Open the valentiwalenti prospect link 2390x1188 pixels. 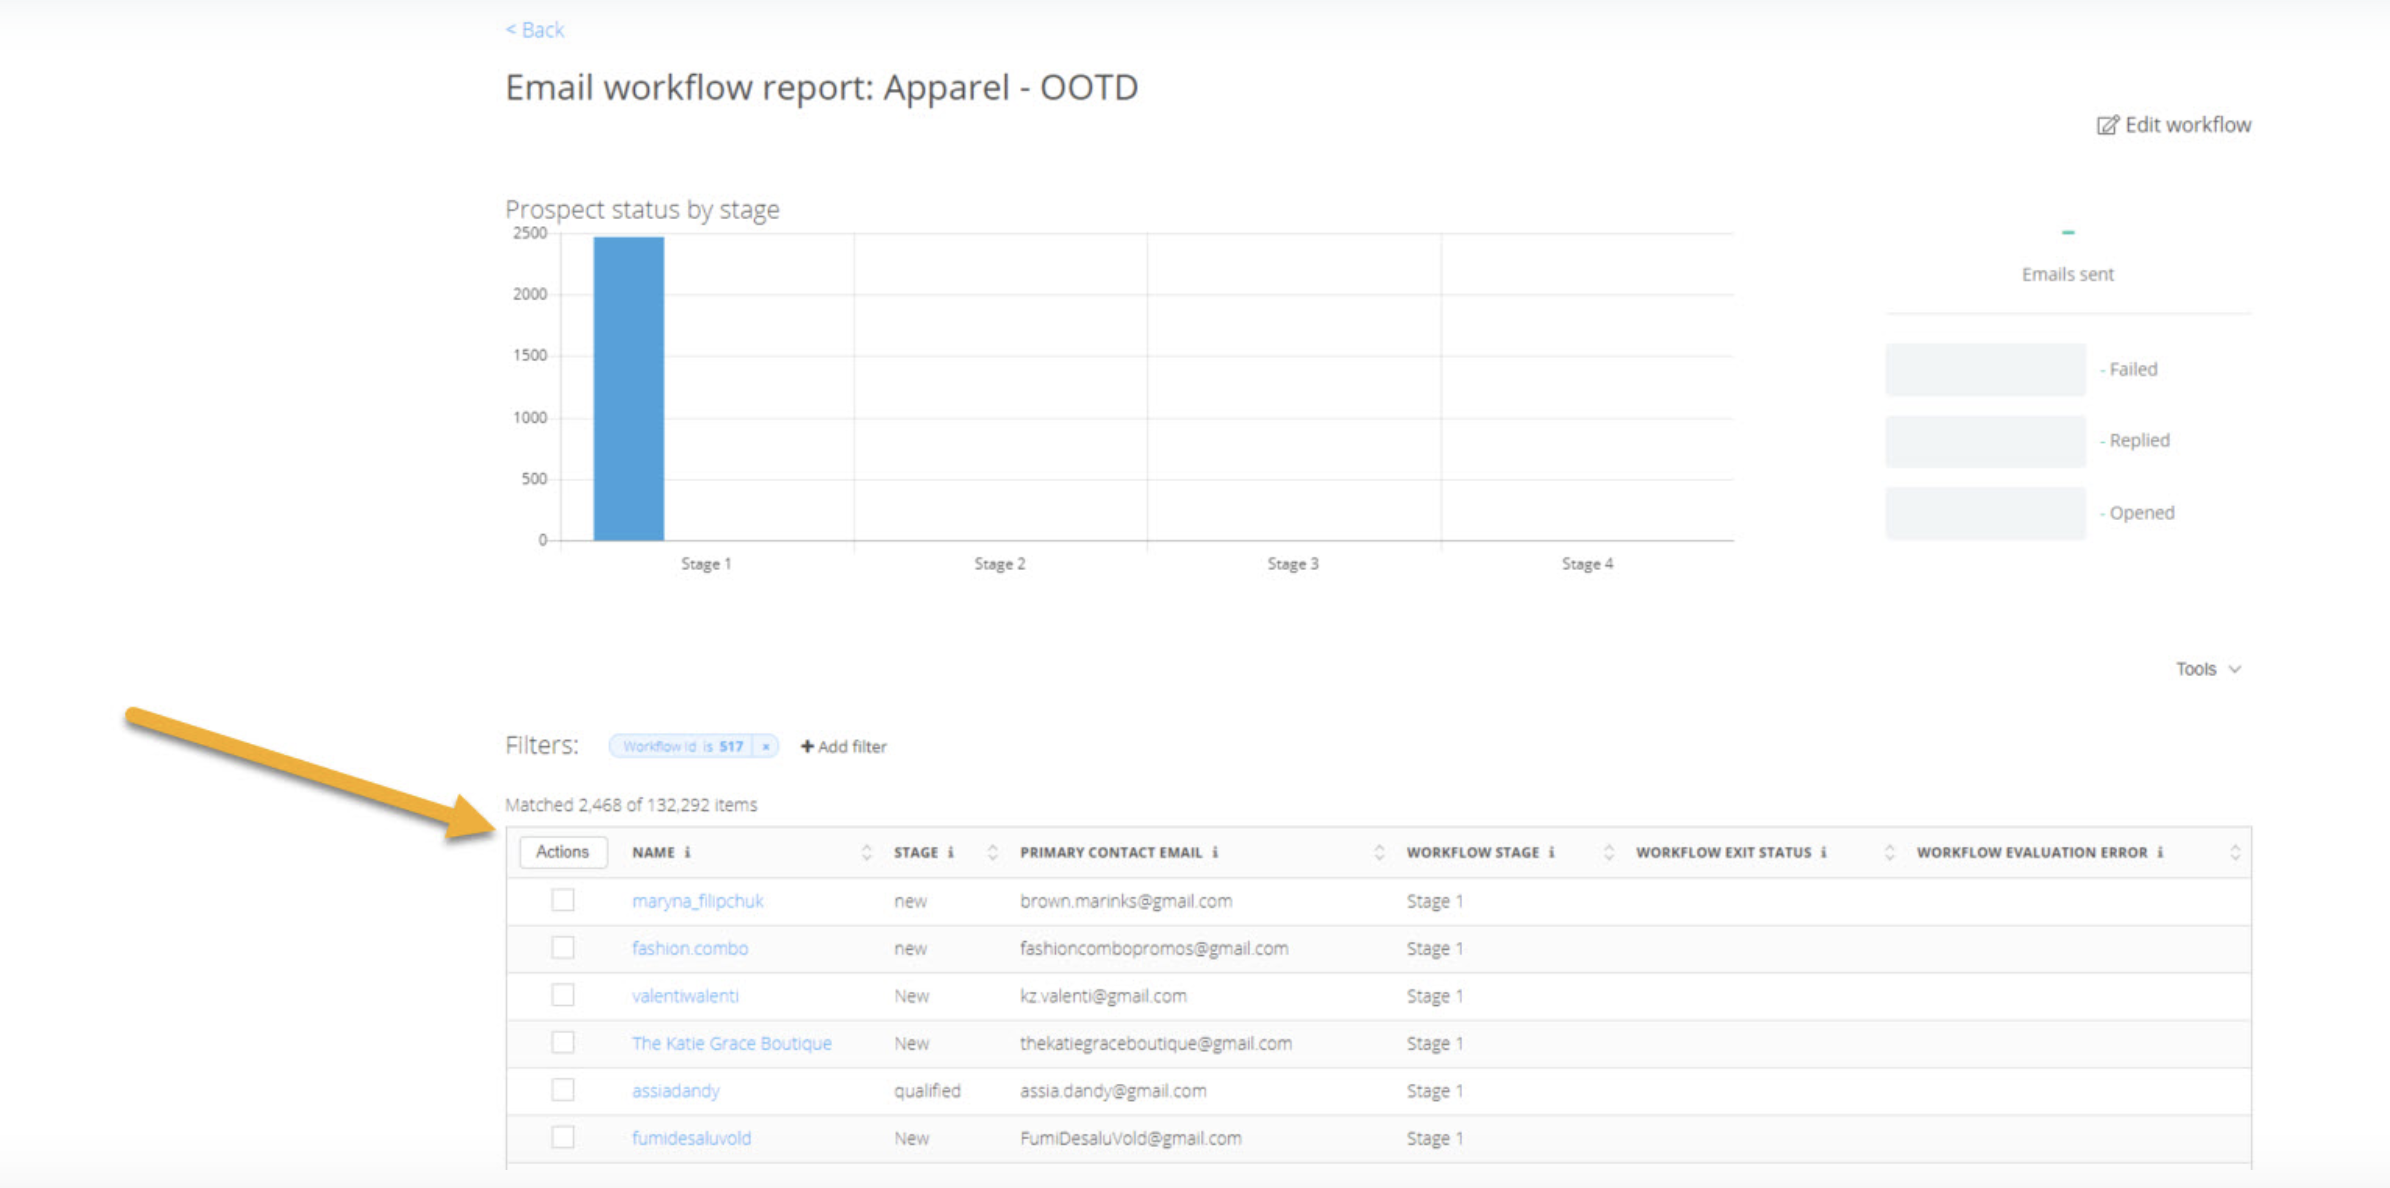pyautogui.click(x=685, y=996)
